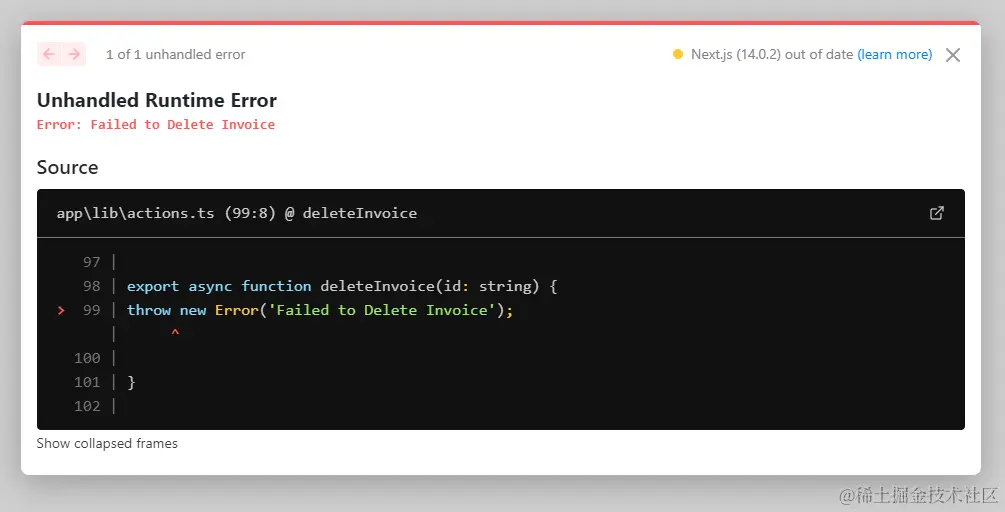
Task: Click the previous error arrow button
Action: tap(49, 54)
